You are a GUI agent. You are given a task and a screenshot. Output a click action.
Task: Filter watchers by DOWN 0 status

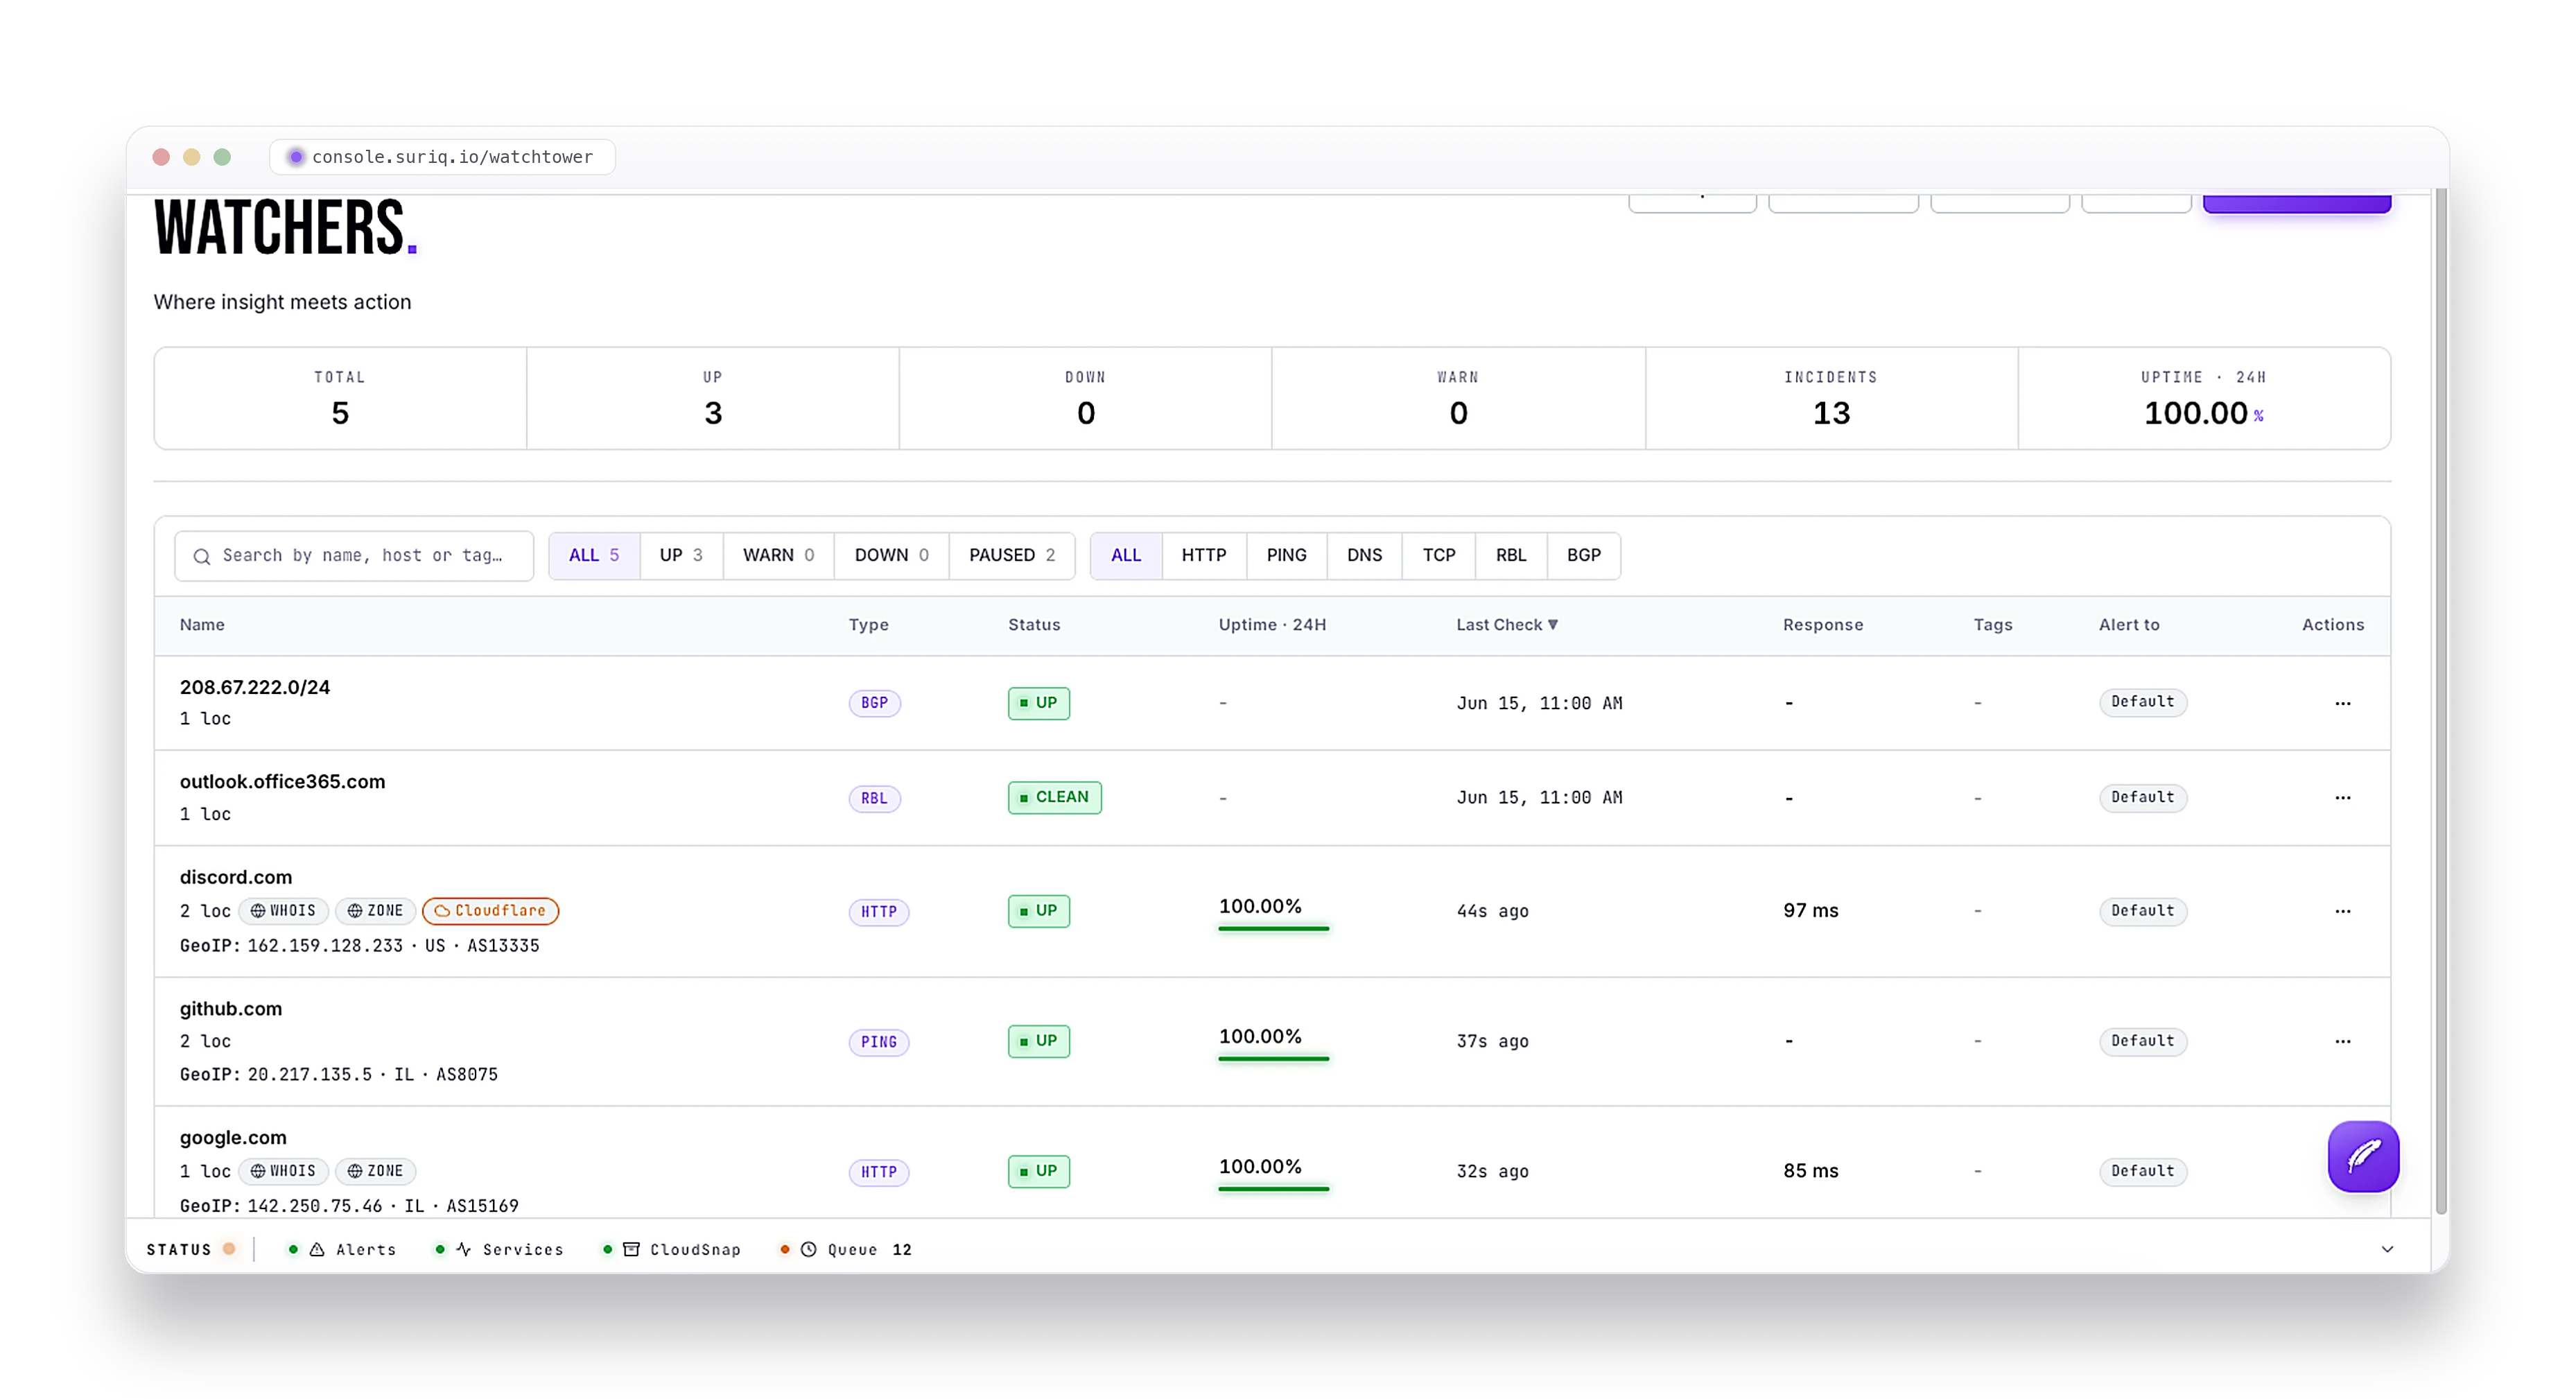pos(891,555)
